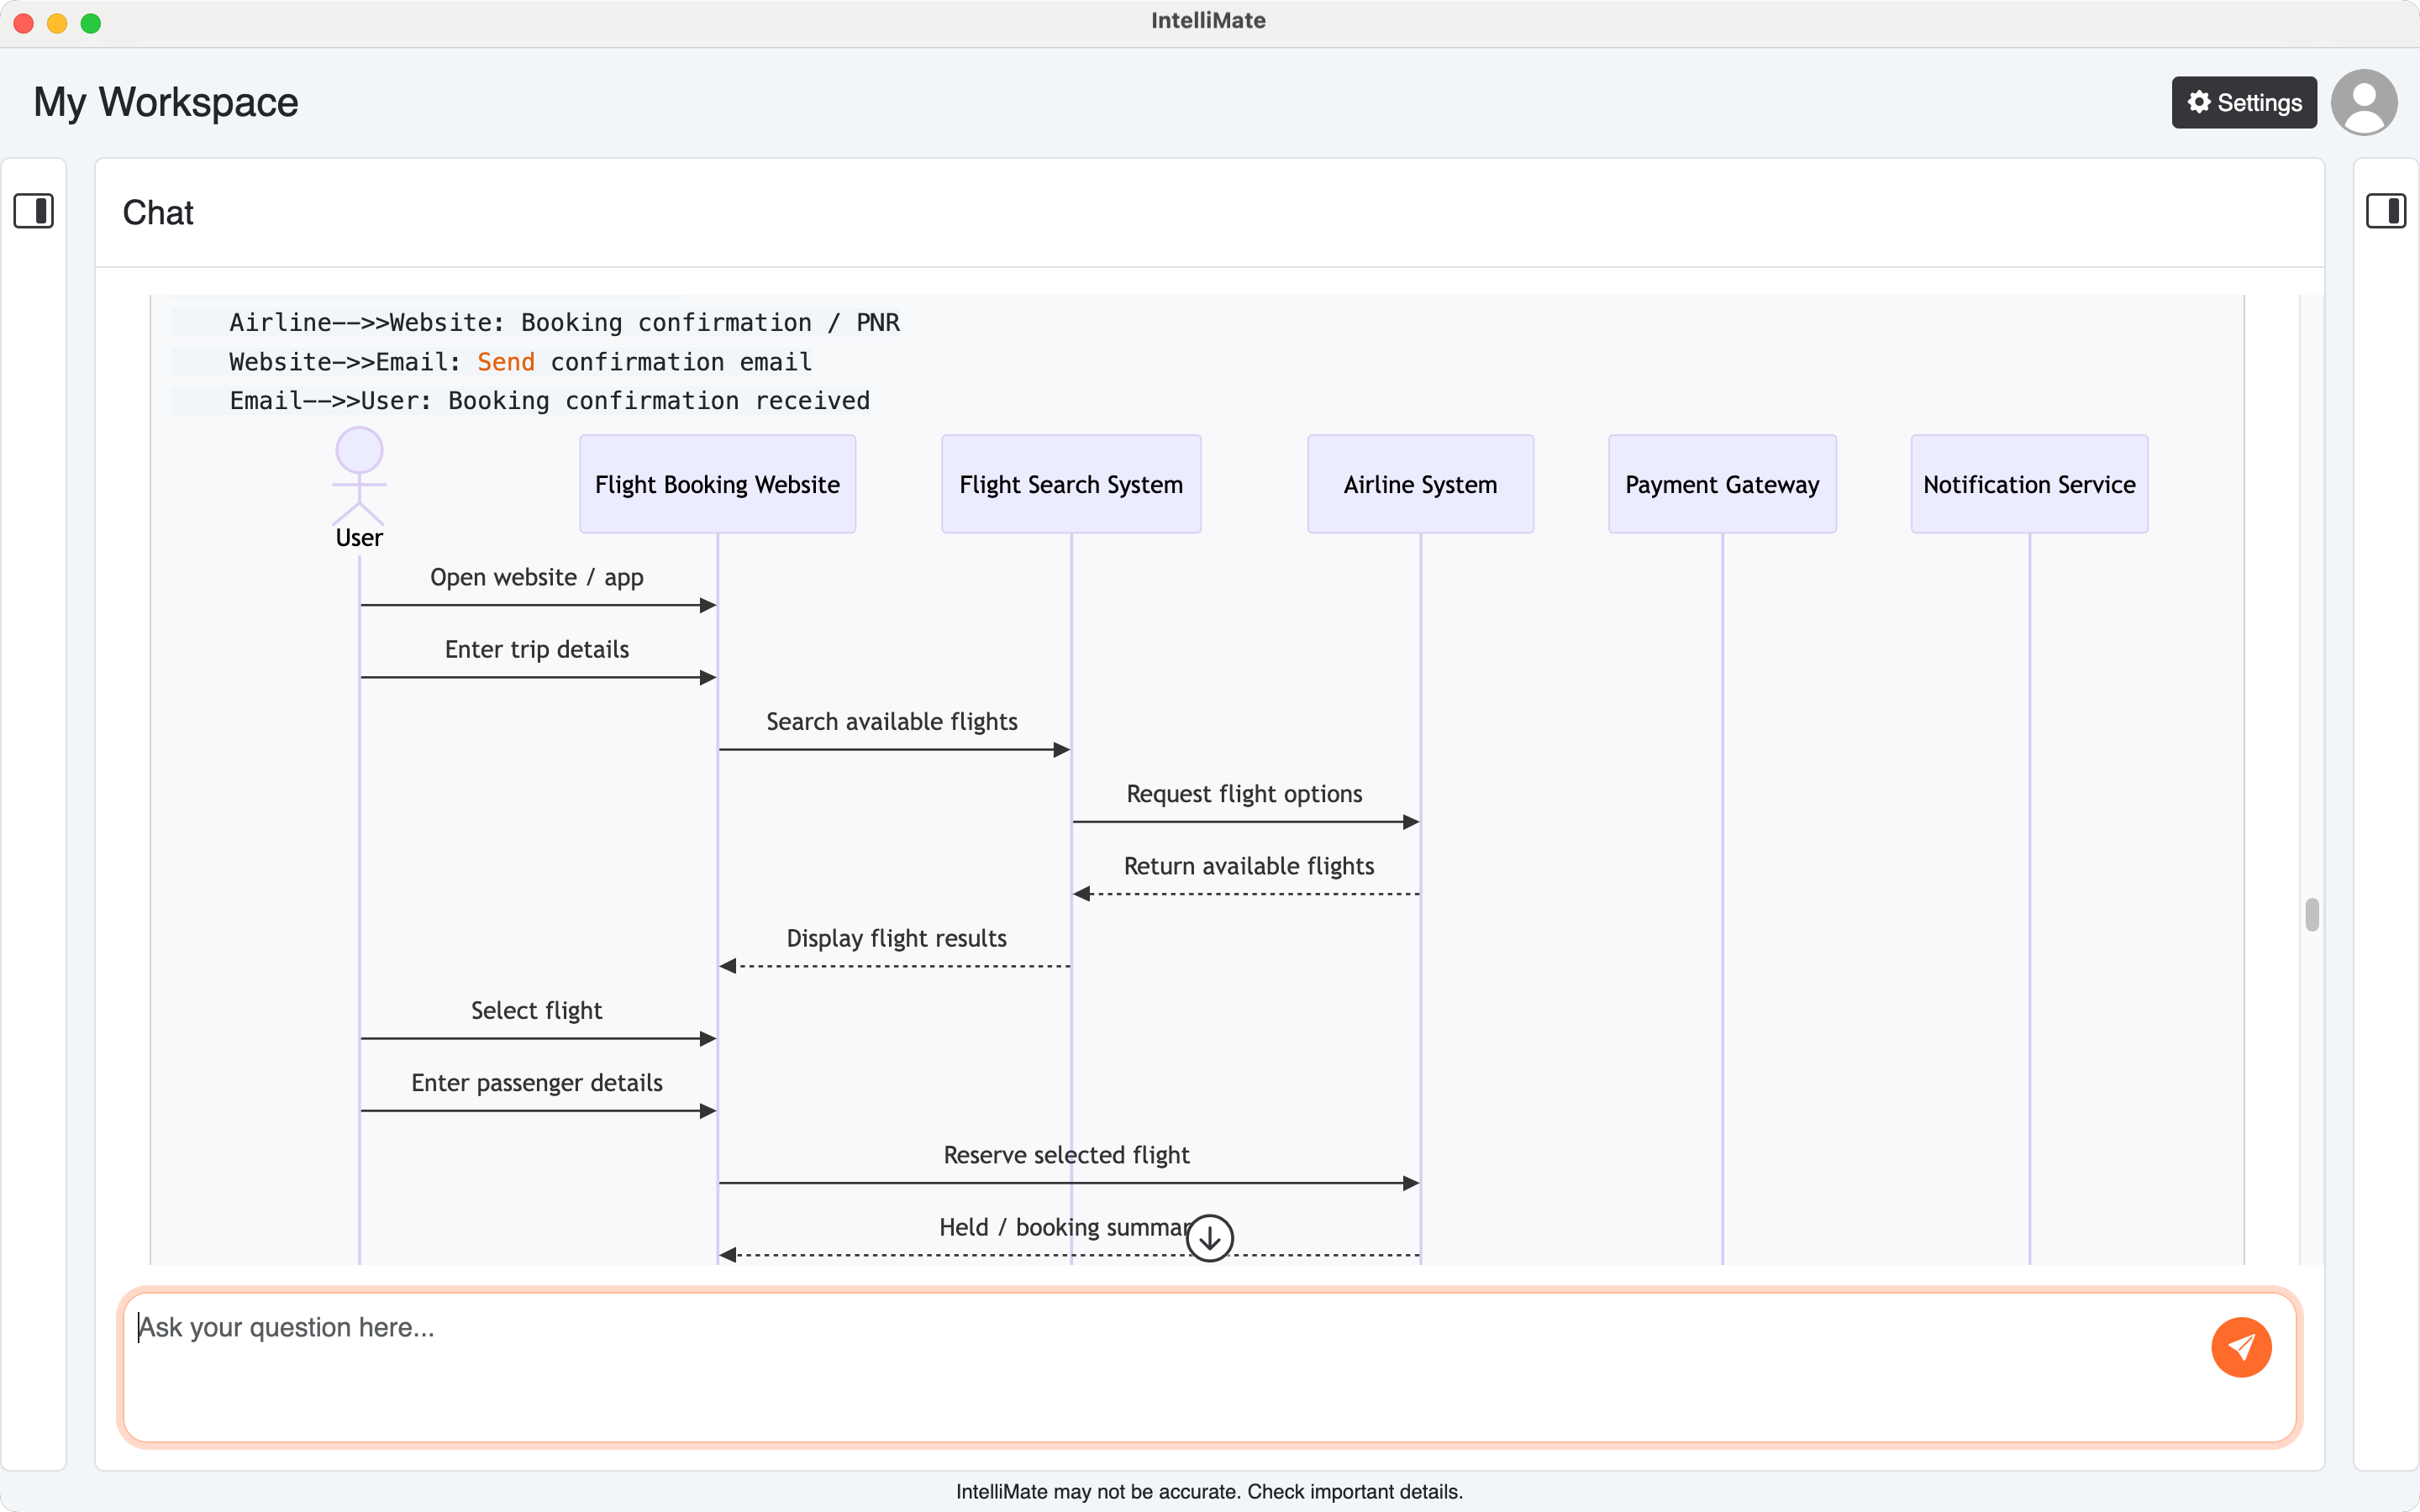Click the scroll-down arrow over the diagram
This screenshot has height=1512, width=2420.
pos(1209,1237)
